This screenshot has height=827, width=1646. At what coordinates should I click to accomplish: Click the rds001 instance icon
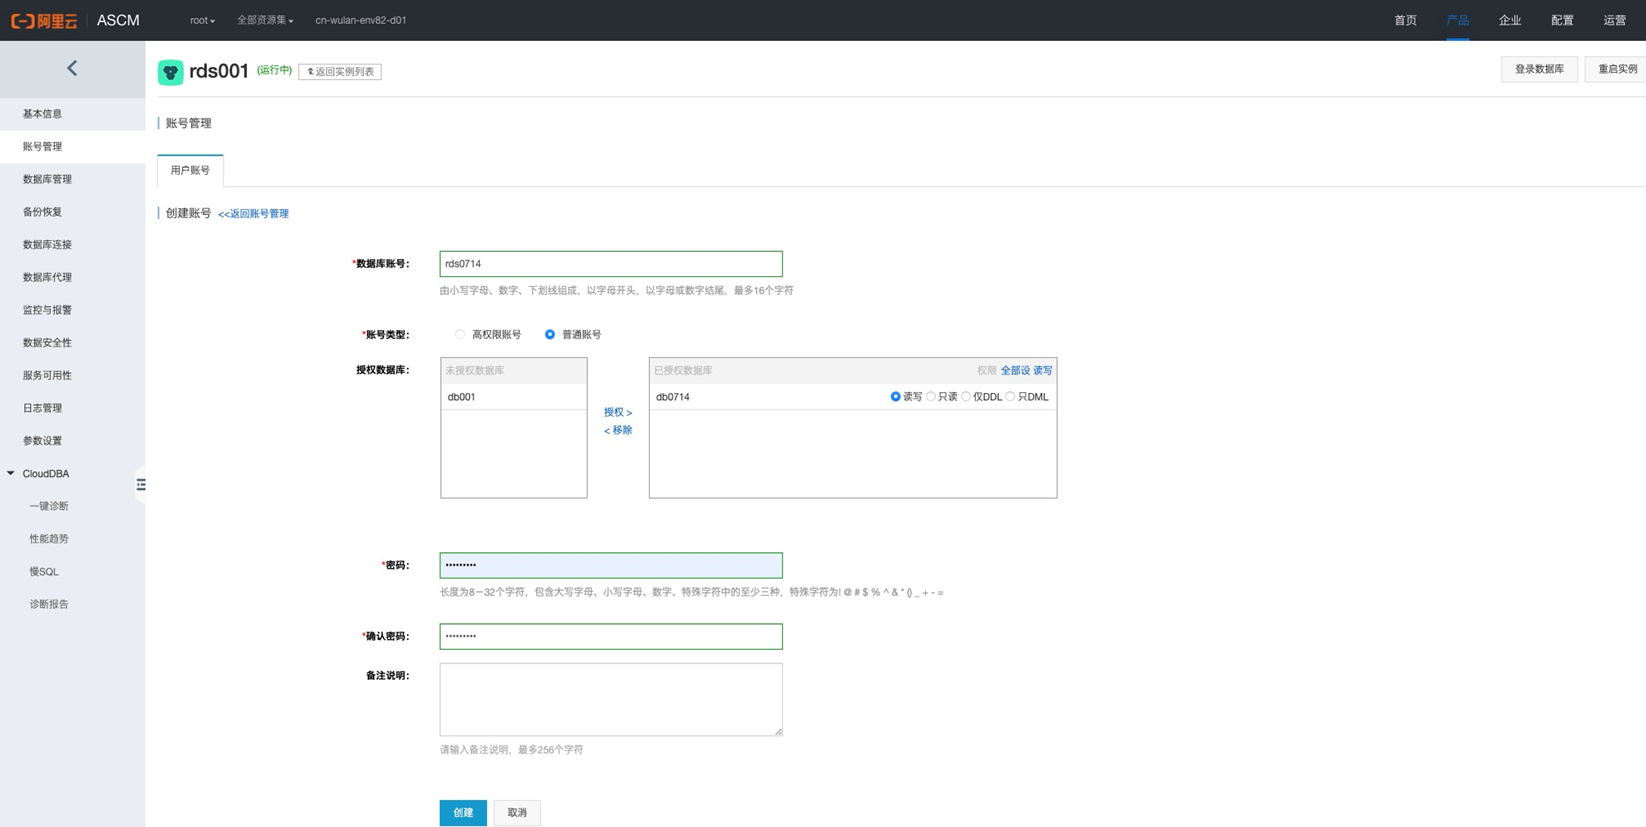(x=171, y=72)
